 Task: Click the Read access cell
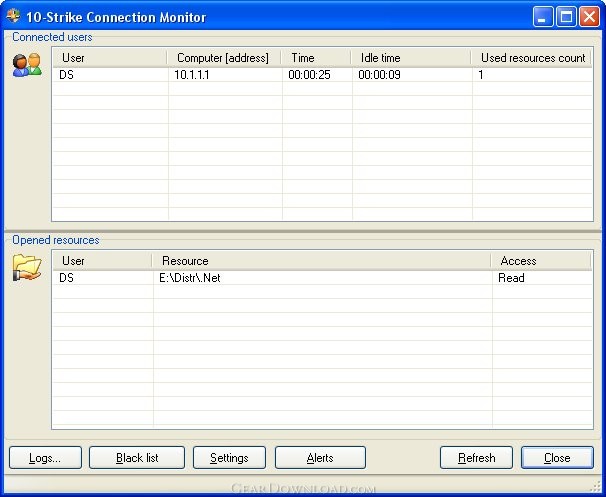point(511,278)
